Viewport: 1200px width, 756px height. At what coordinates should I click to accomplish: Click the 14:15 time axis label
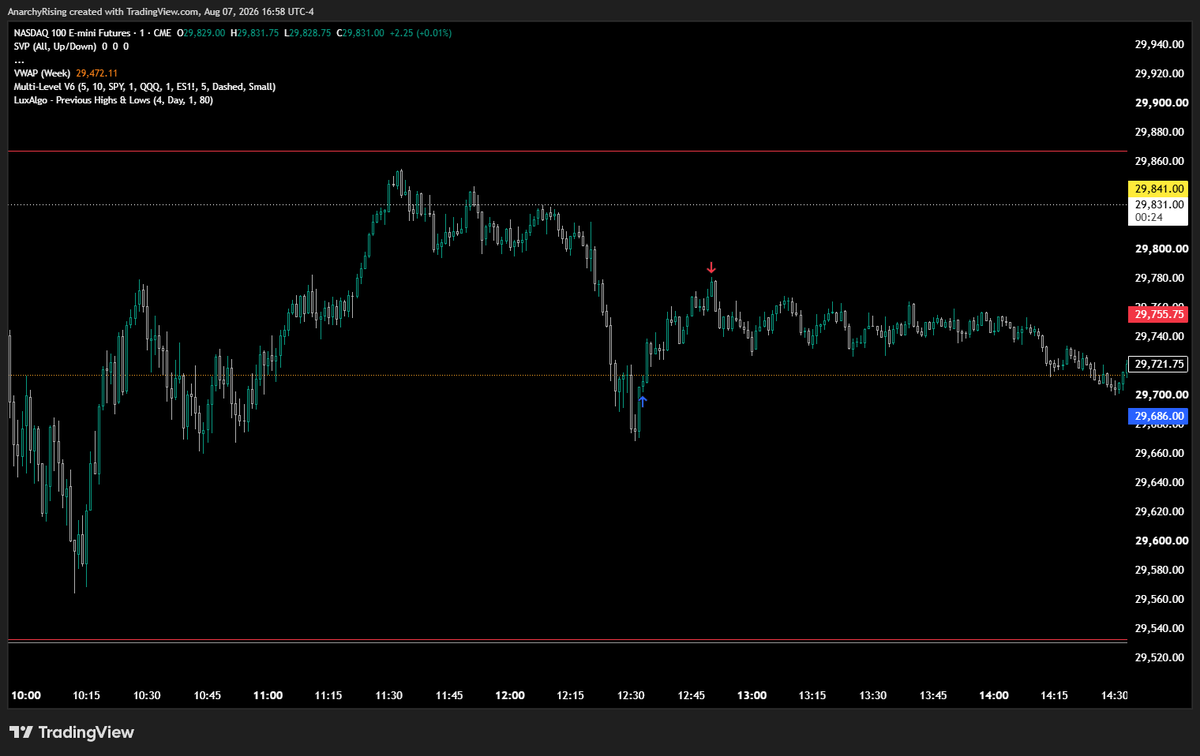coord(1054,695)
